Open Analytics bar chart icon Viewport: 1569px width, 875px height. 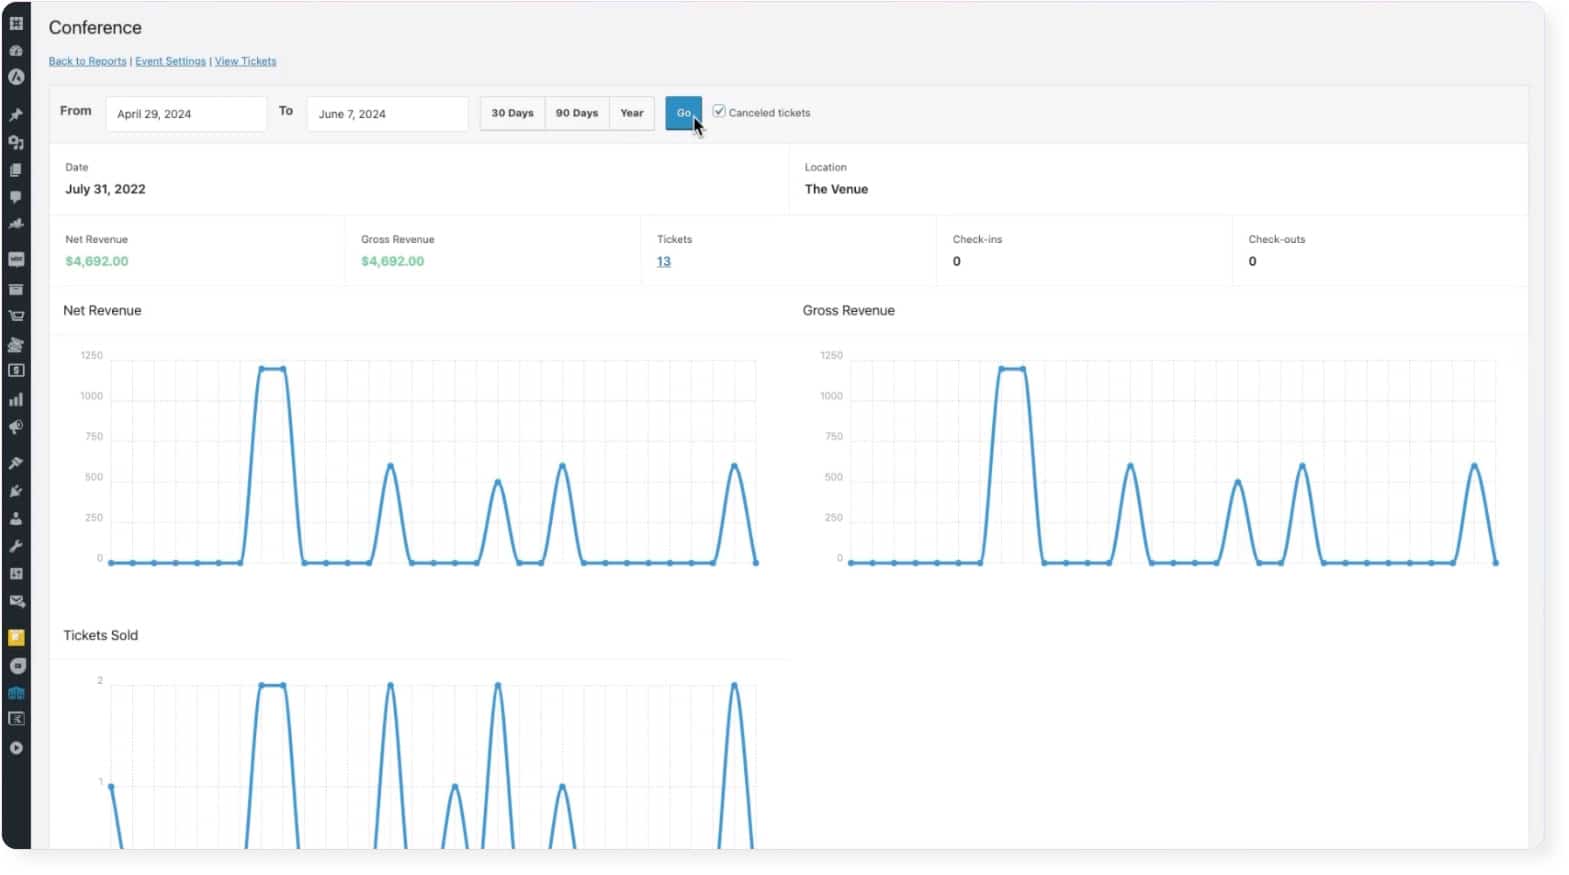(16, 400)
